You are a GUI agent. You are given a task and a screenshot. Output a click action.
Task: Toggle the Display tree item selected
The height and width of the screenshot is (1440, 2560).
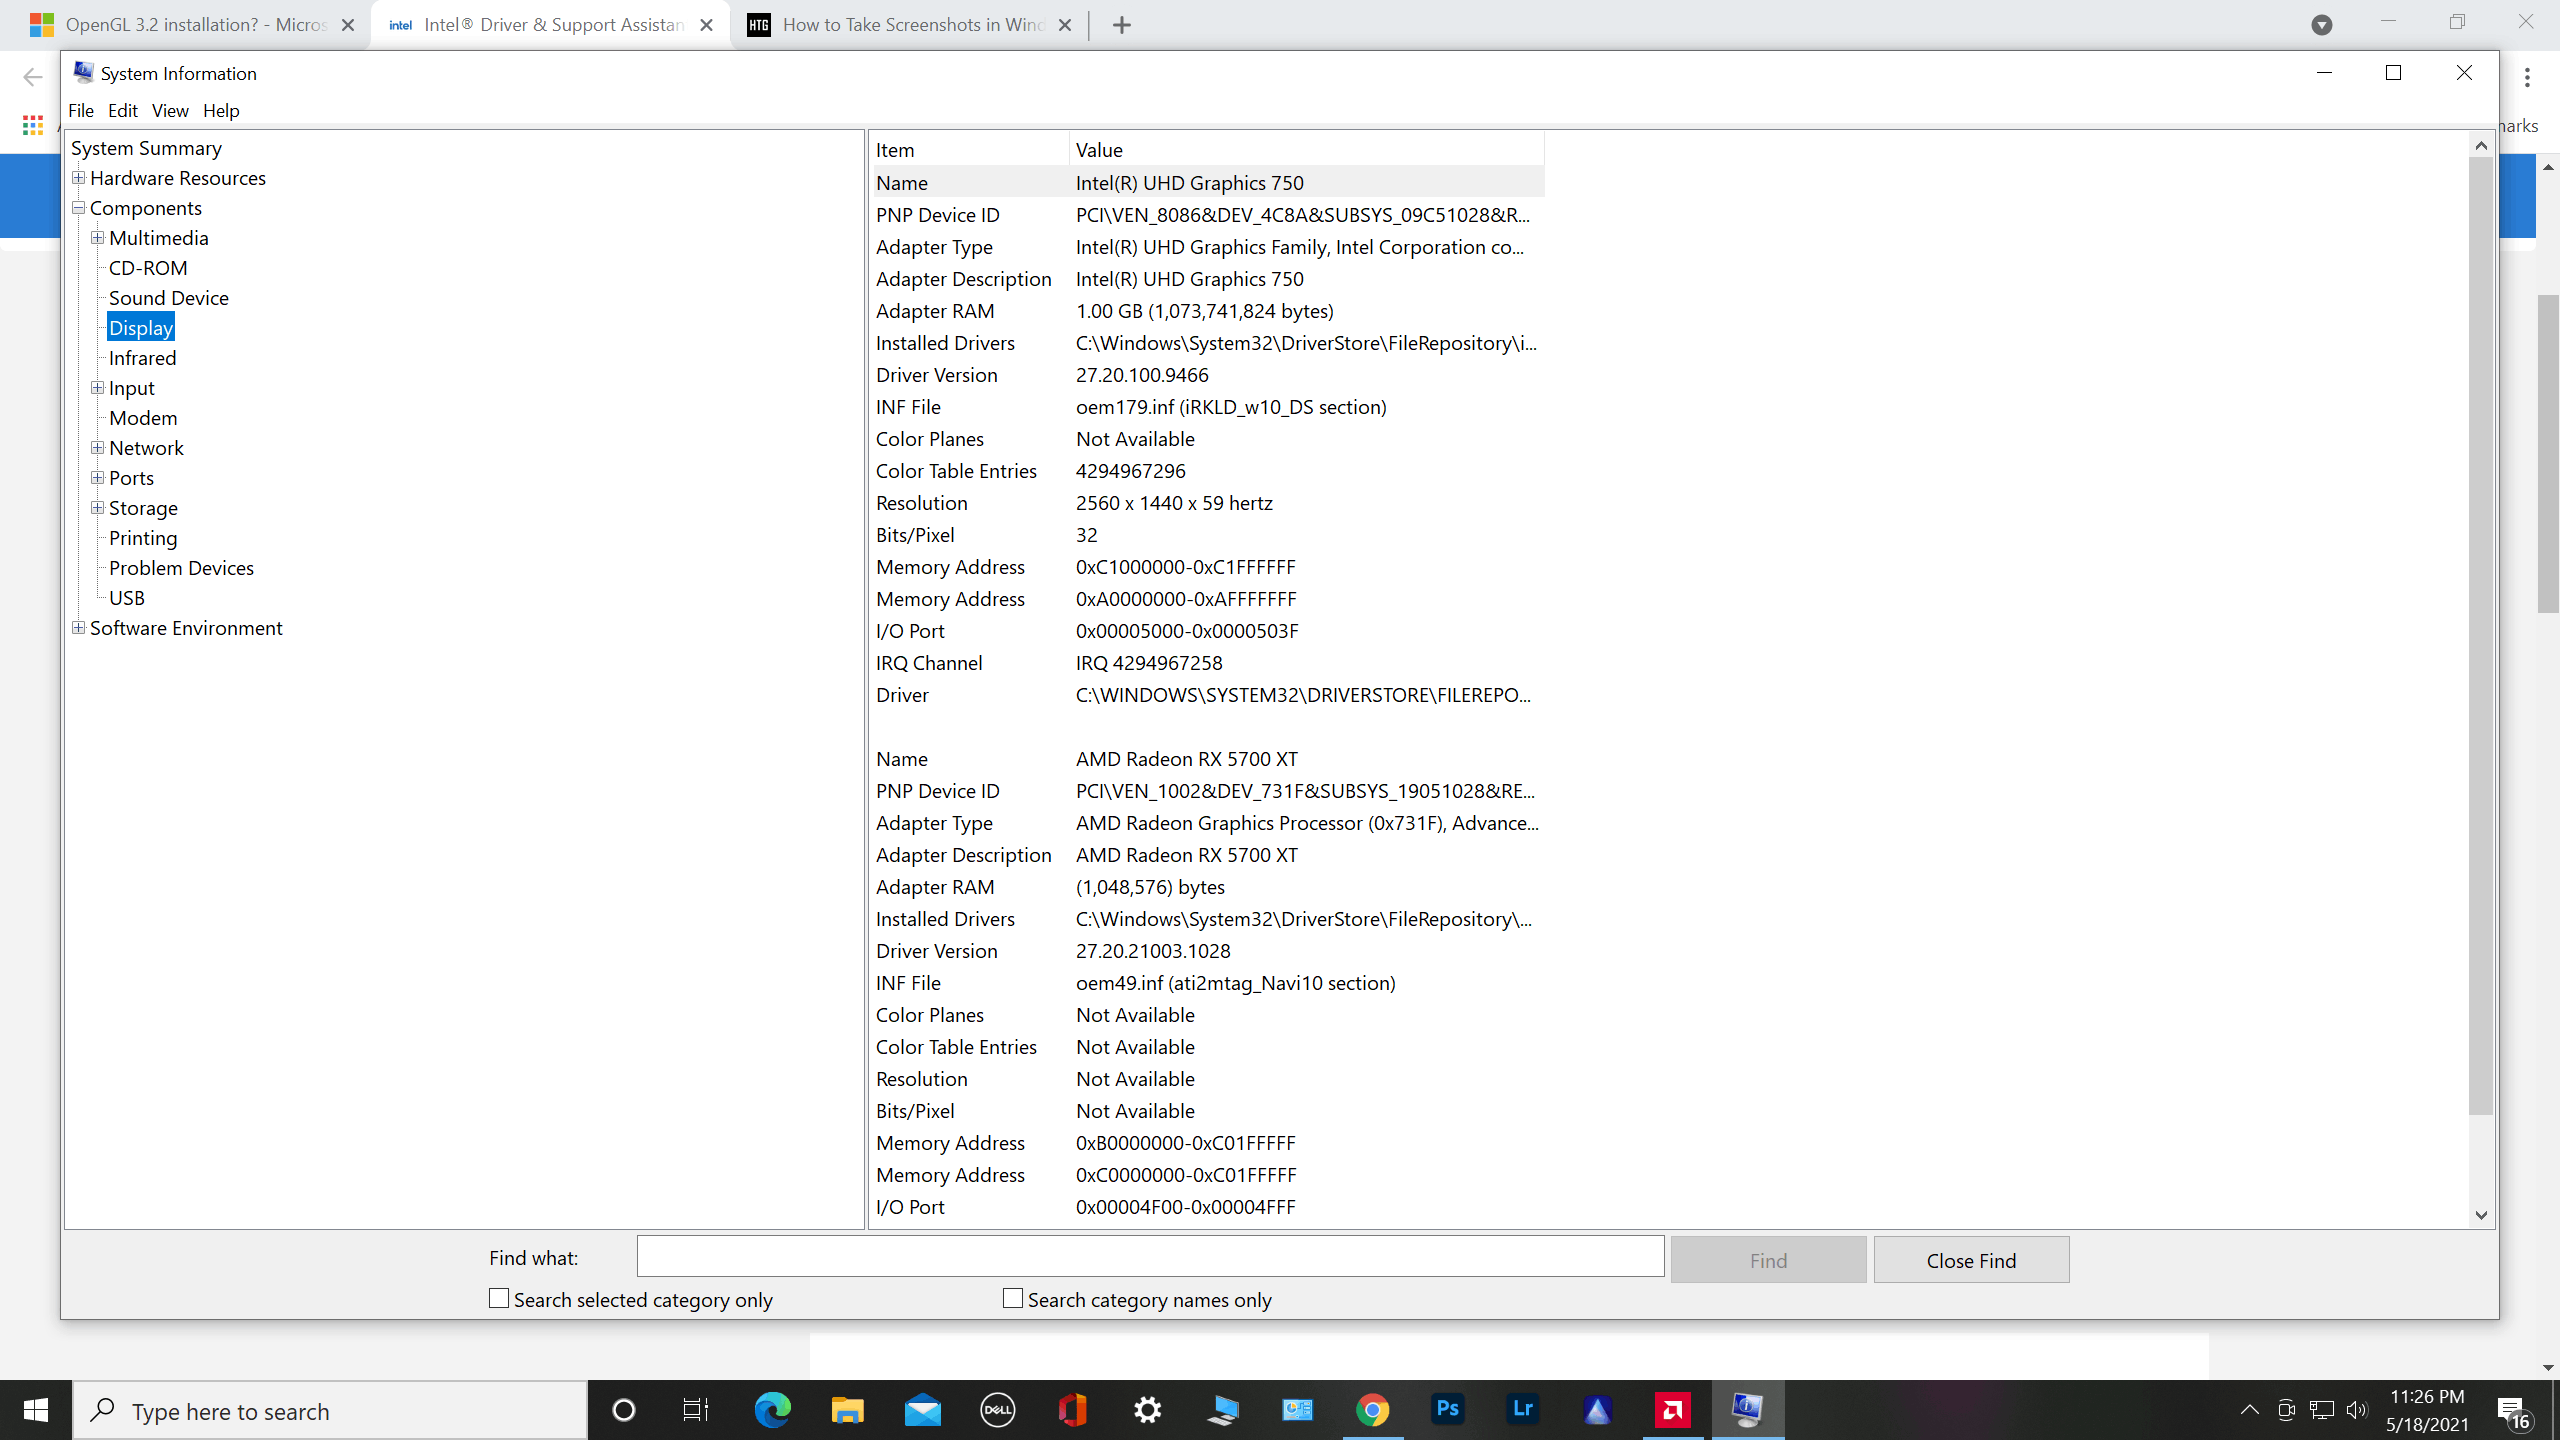139,327
